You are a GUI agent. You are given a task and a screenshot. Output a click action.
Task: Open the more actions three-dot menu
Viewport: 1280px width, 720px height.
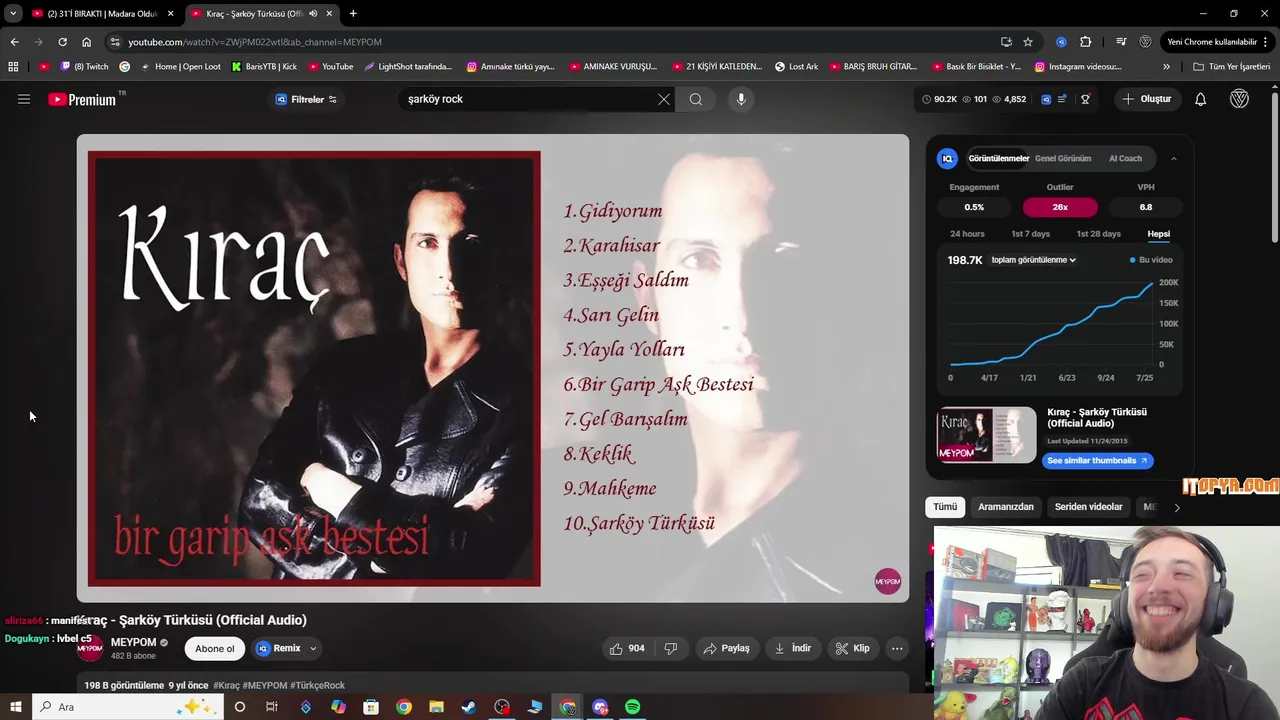[897, 648]
